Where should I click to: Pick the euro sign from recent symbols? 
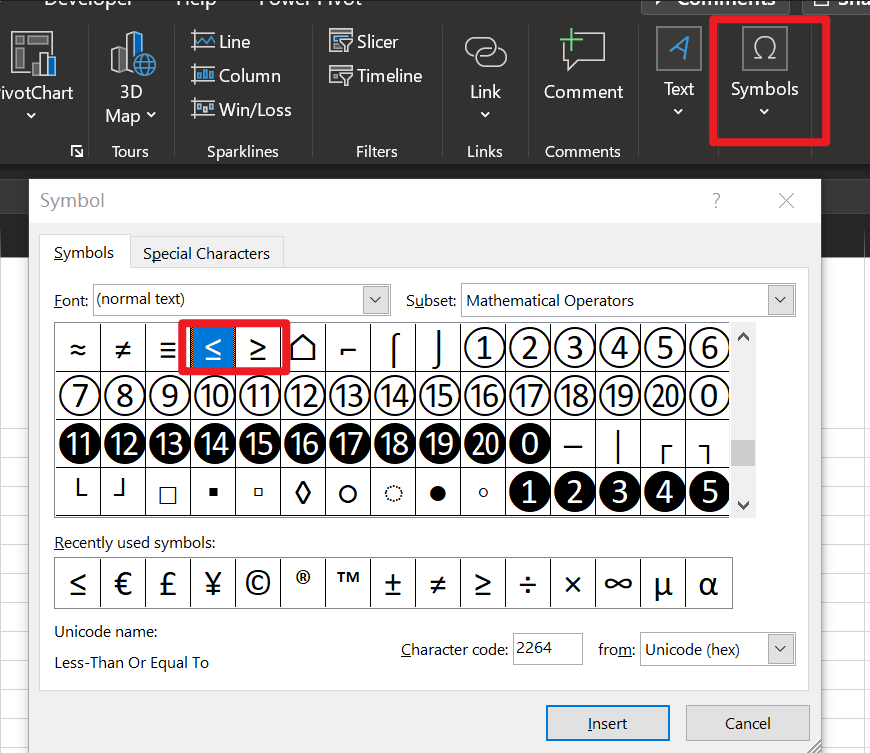pos(123,583)
